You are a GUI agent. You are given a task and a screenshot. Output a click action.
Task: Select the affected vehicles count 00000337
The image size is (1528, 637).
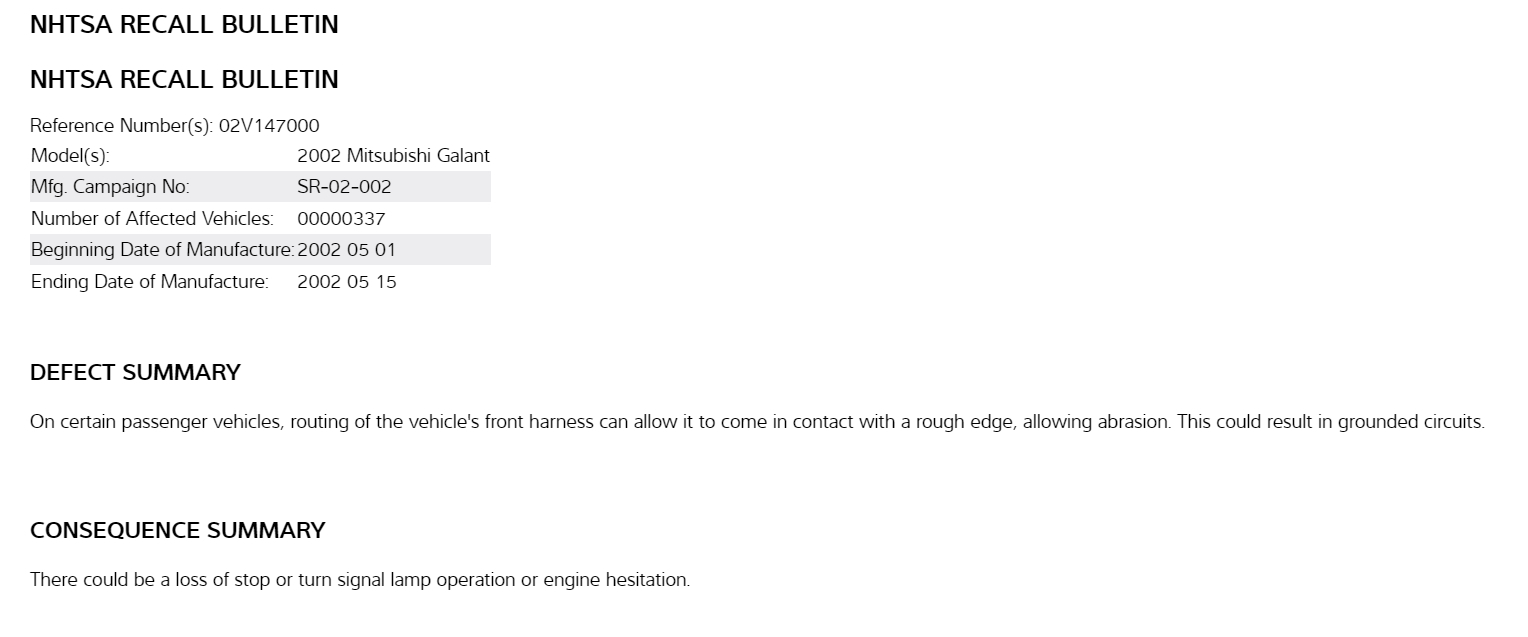click(x=341, y=219)
